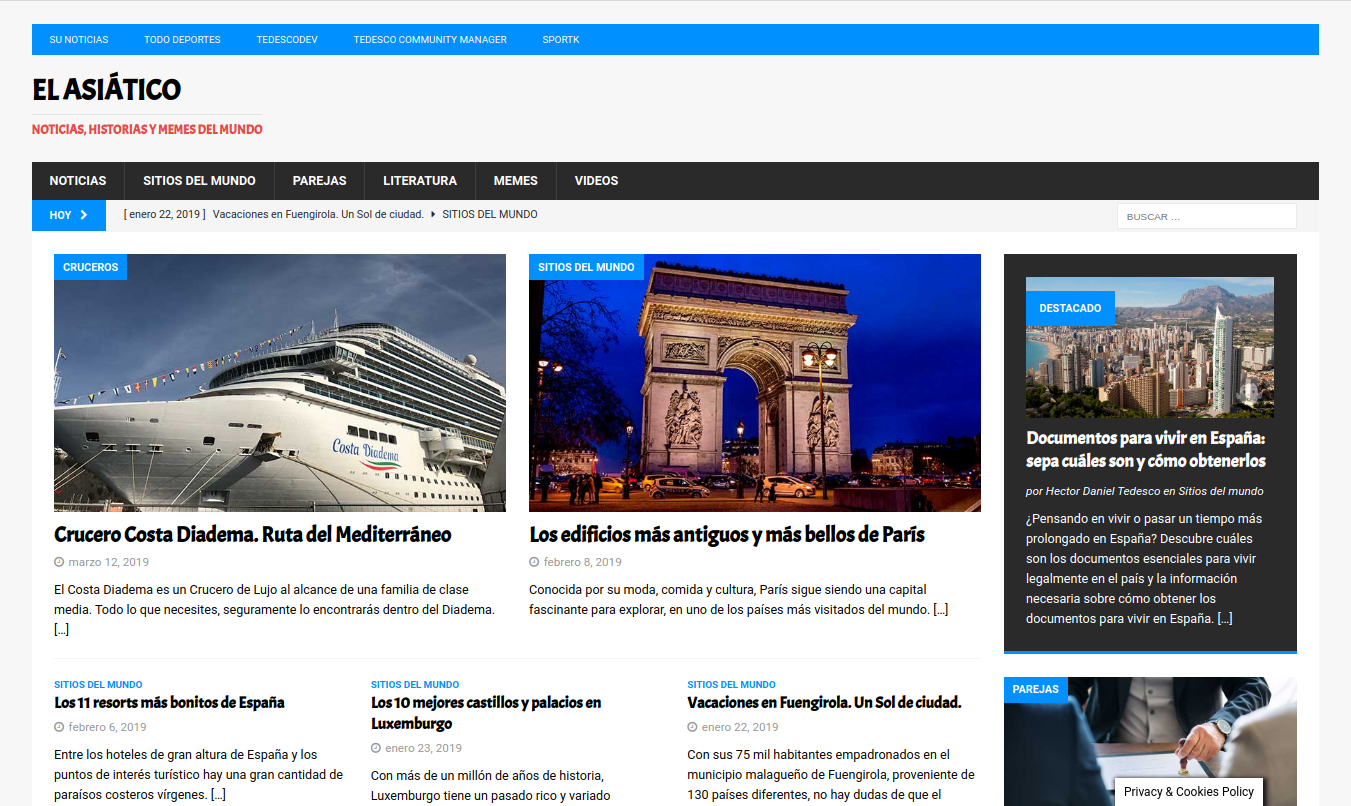Open the NOTICIAS main menu item
1351x806 pixels.
coord(78,181)
